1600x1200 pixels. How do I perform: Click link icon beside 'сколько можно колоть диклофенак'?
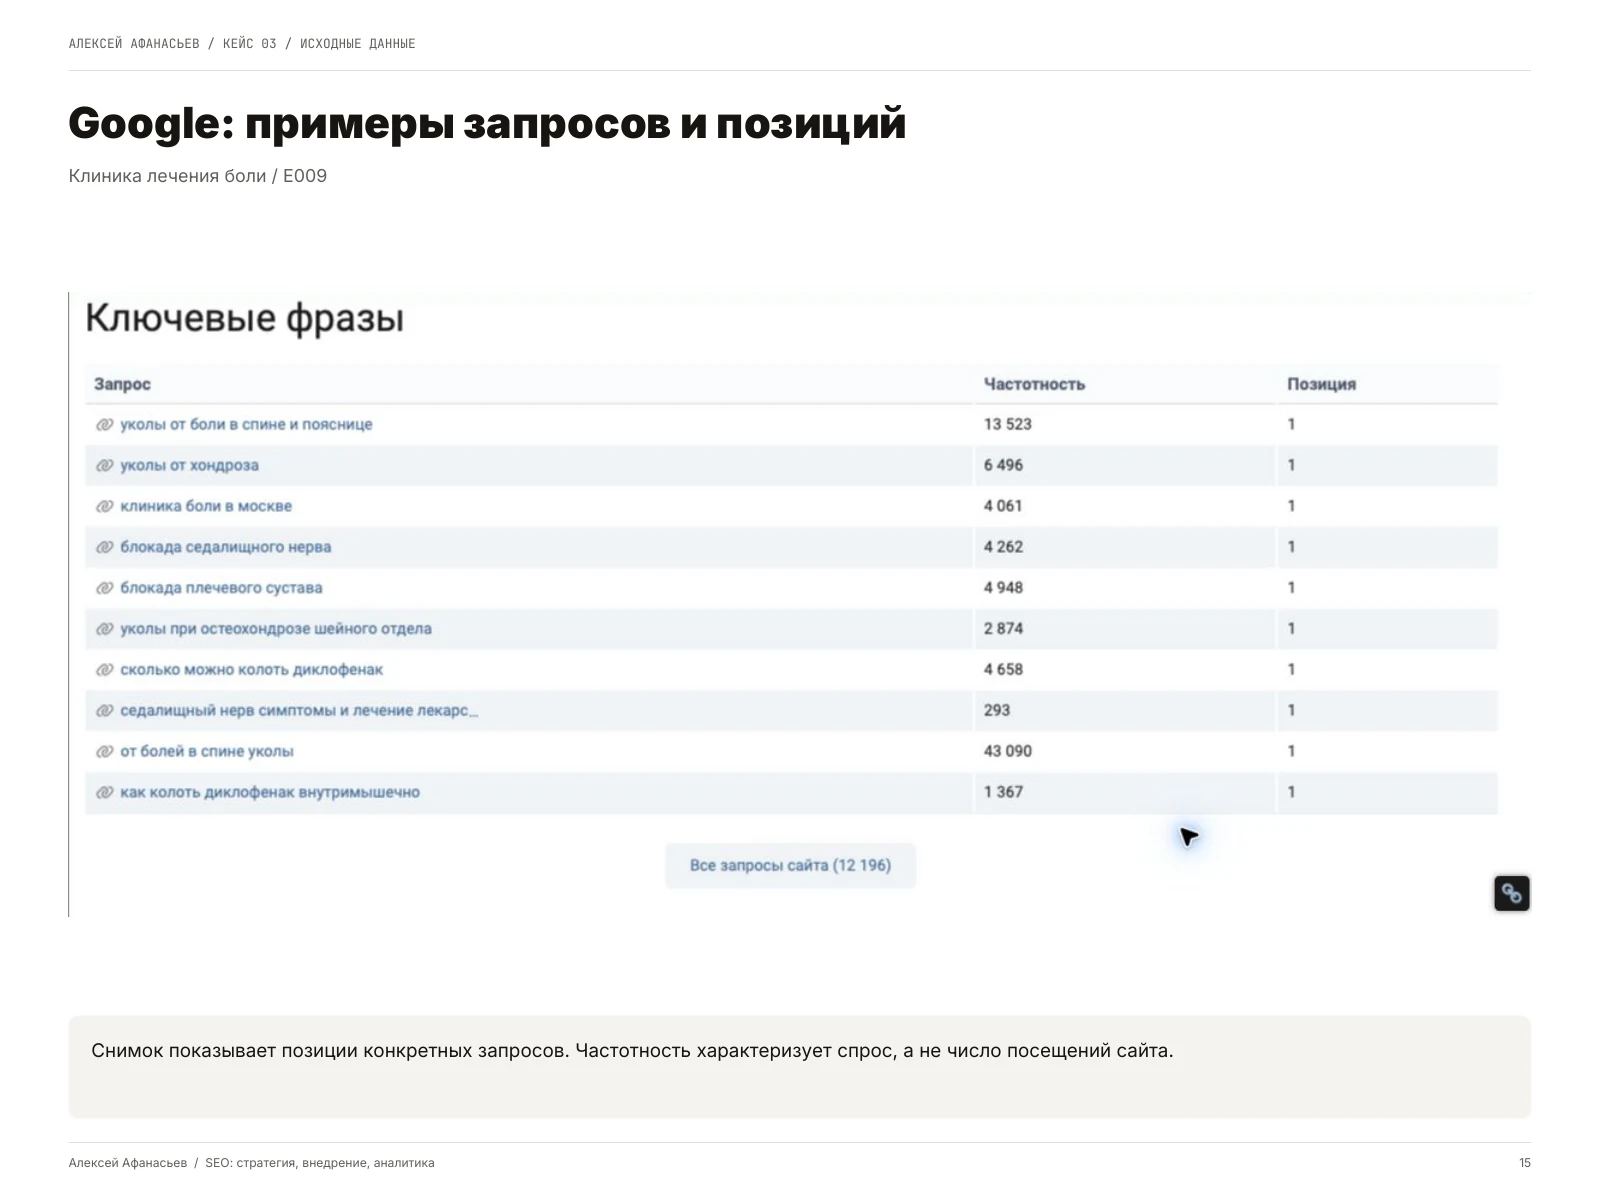pyautogui.click(x=104, y=670)
